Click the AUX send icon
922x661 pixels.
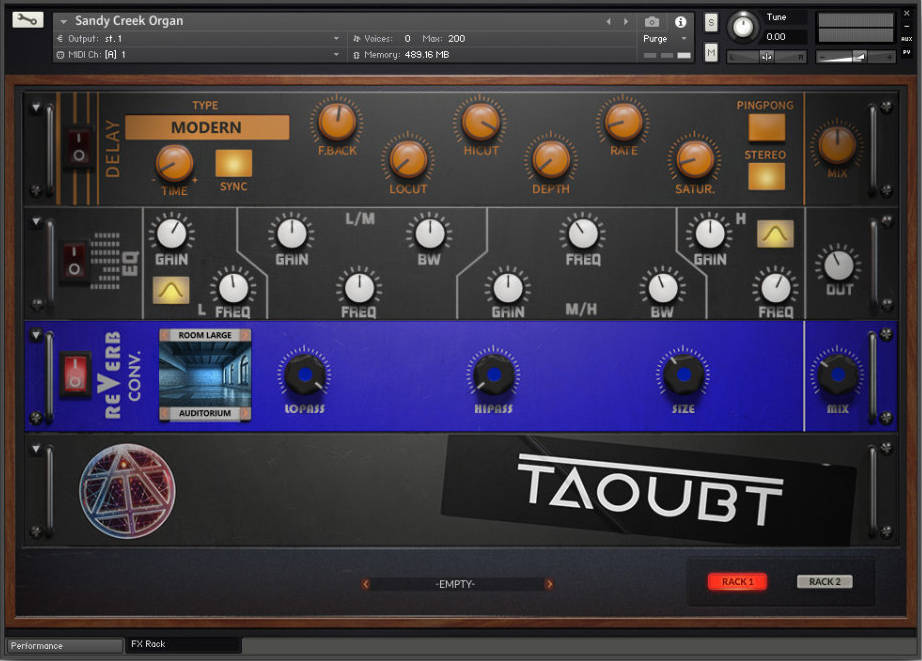[x=906, y=39]
